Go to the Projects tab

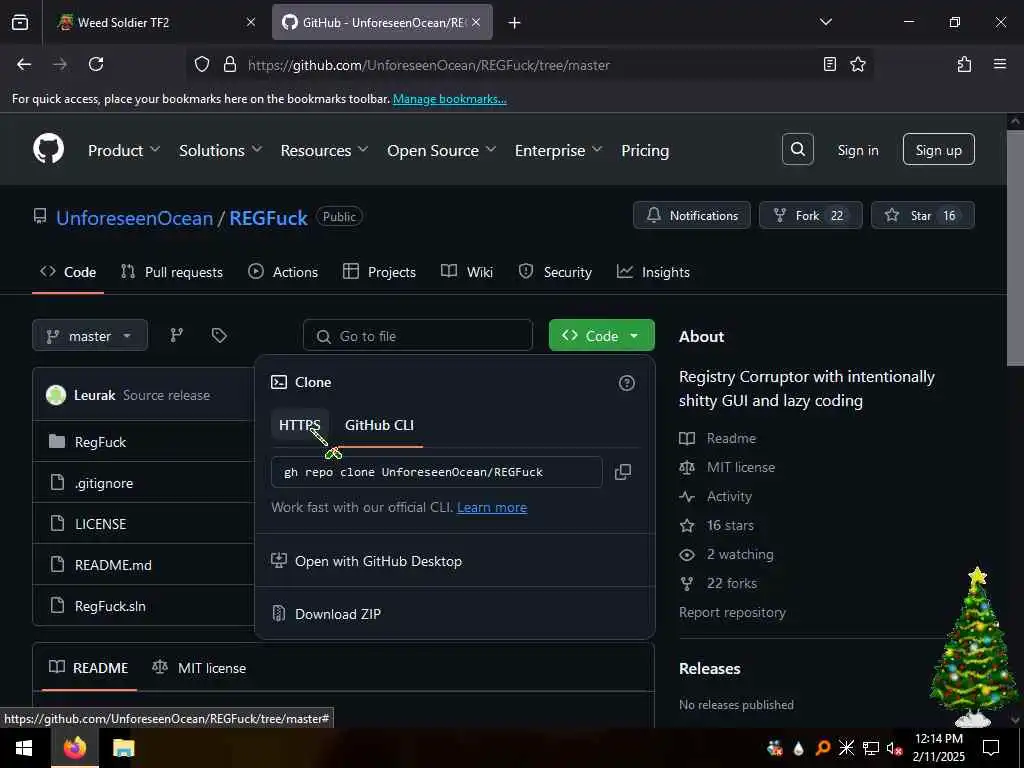[x=379, y=272]
